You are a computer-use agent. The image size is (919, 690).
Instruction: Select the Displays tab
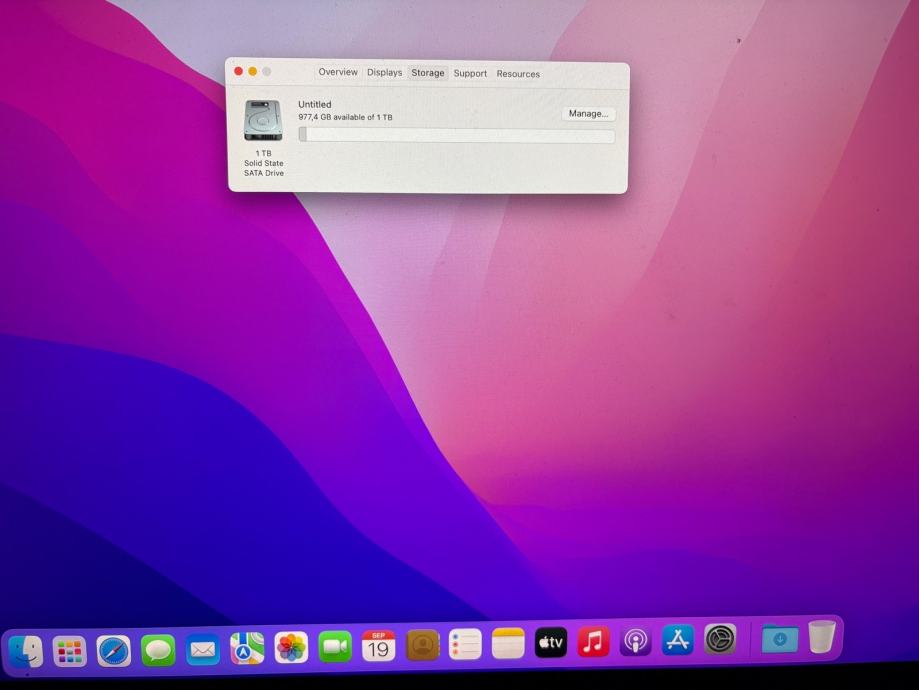(x=384, y=73)
